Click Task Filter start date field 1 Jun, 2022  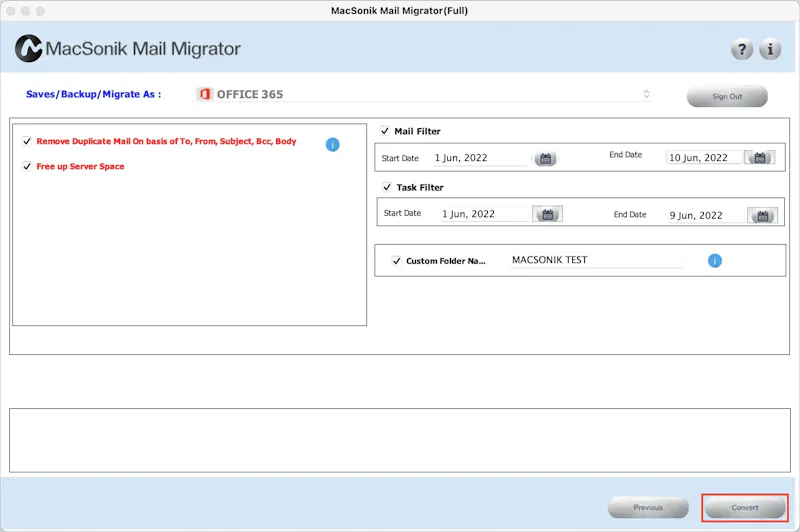click(x=485, y=214)
